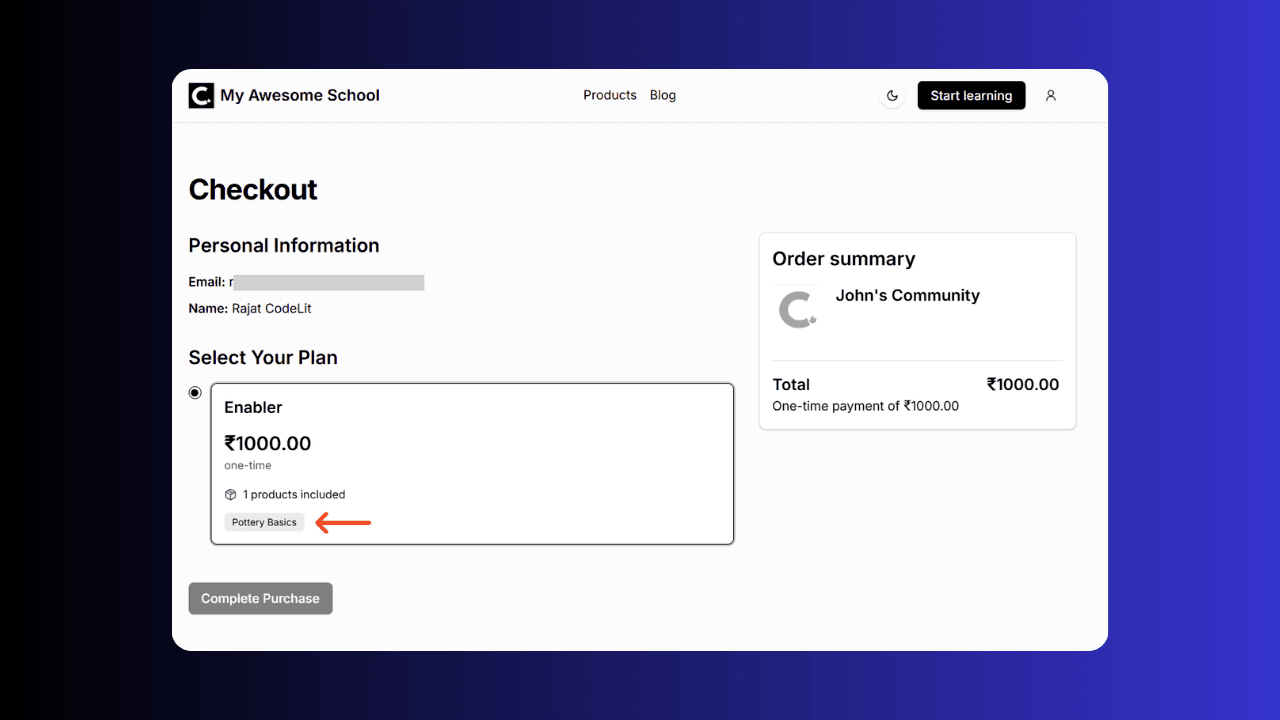
Task: Click the ₹1000.00 price in Enabler plan
Action: [x=268, y=443]
